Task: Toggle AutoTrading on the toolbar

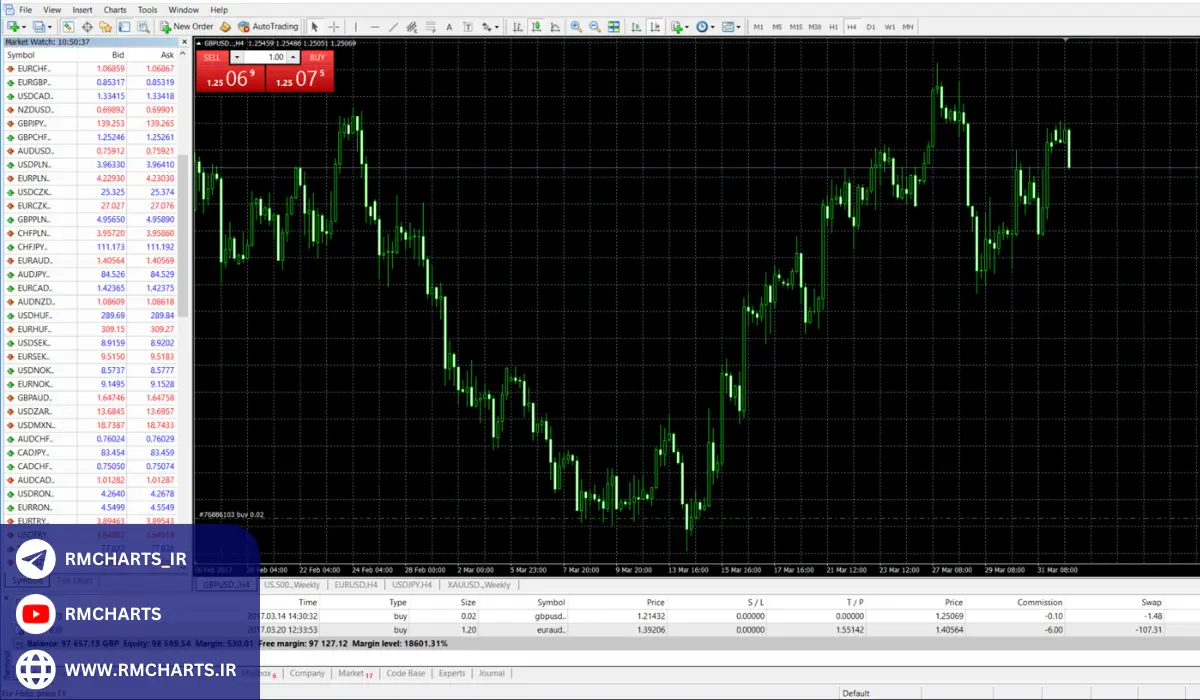Action: coord(268,26)
